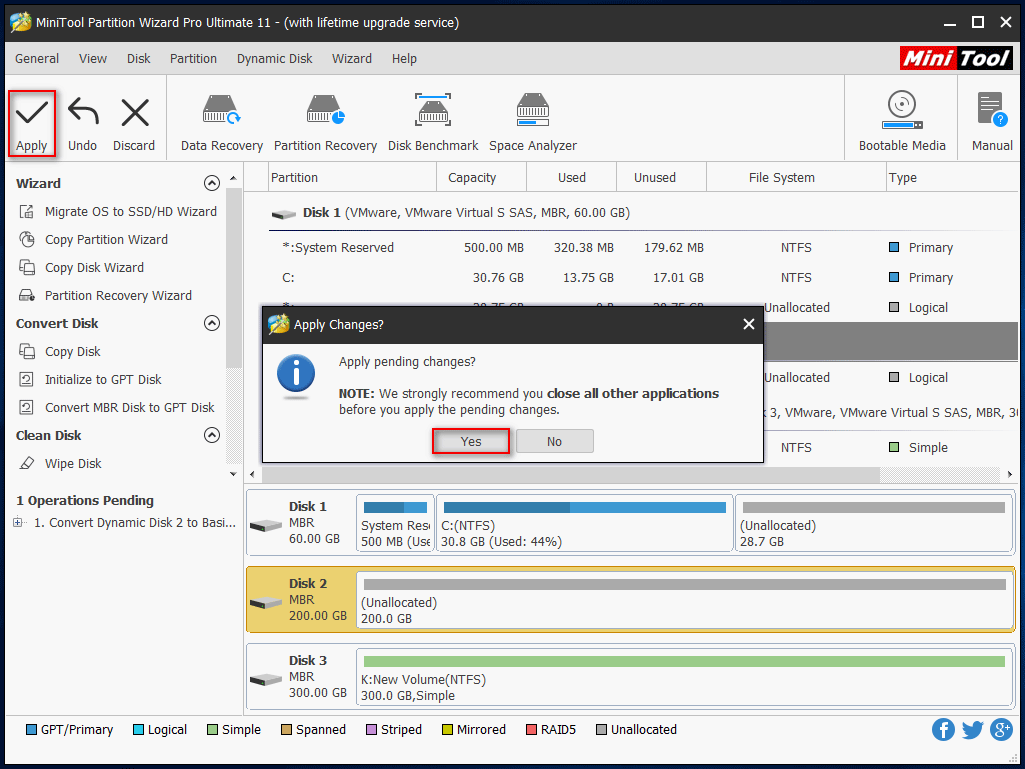
Task: Click the RAID5 legend color swatch
Action: tap(531, 730)
